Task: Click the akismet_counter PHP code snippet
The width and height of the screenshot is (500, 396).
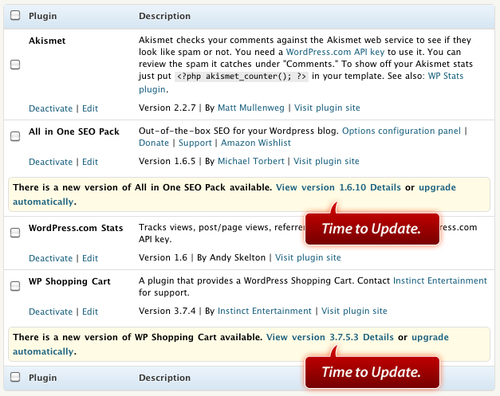Action: click(242, 76)
